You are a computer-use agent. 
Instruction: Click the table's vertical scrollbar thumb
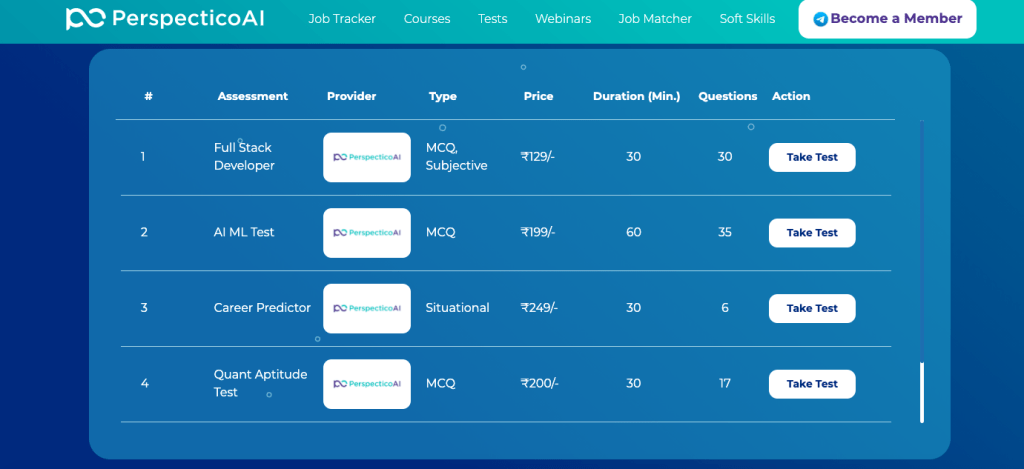click(x=922, y=393)
